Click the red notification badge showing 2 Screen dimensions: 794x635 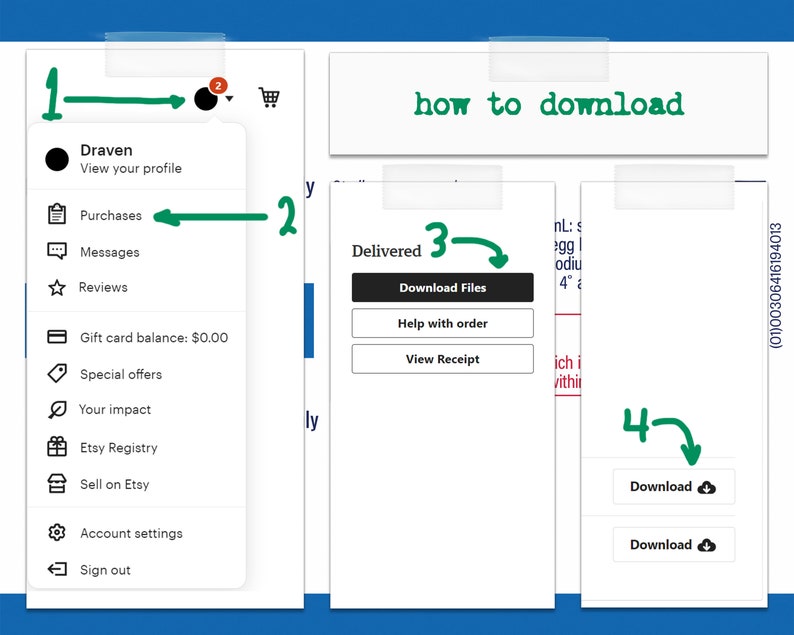[x=218, y=86]
